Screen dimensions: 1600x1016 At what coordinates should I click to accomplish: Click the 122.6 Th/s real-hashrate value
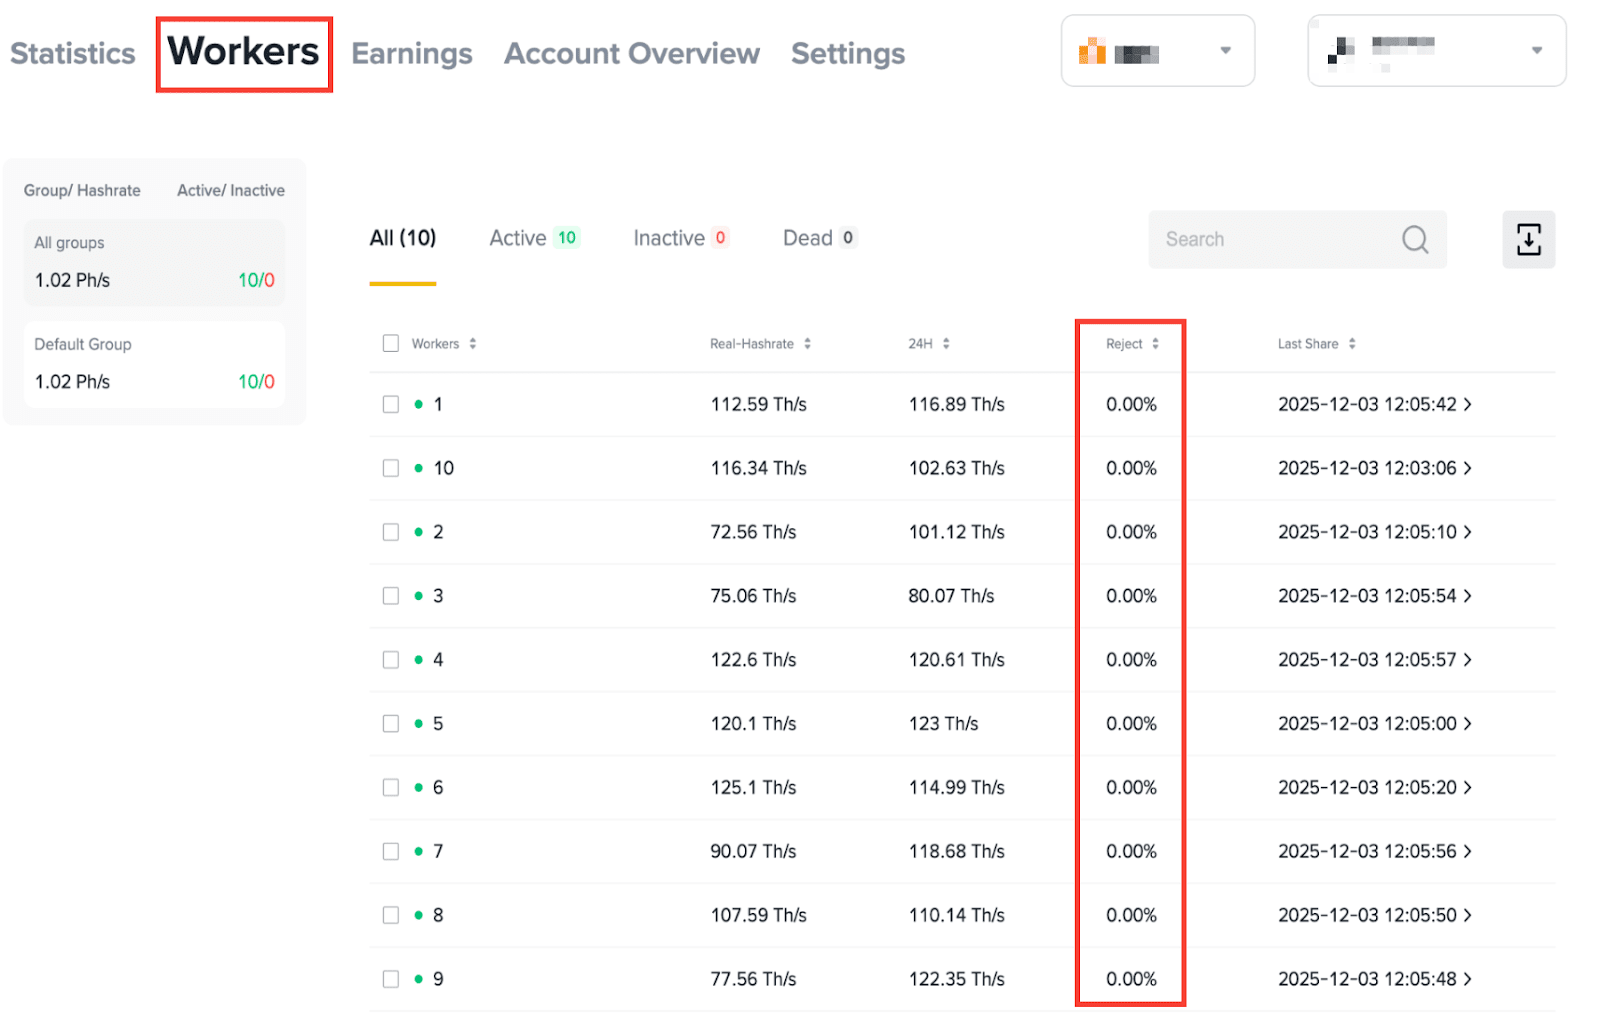pos(754,660)
